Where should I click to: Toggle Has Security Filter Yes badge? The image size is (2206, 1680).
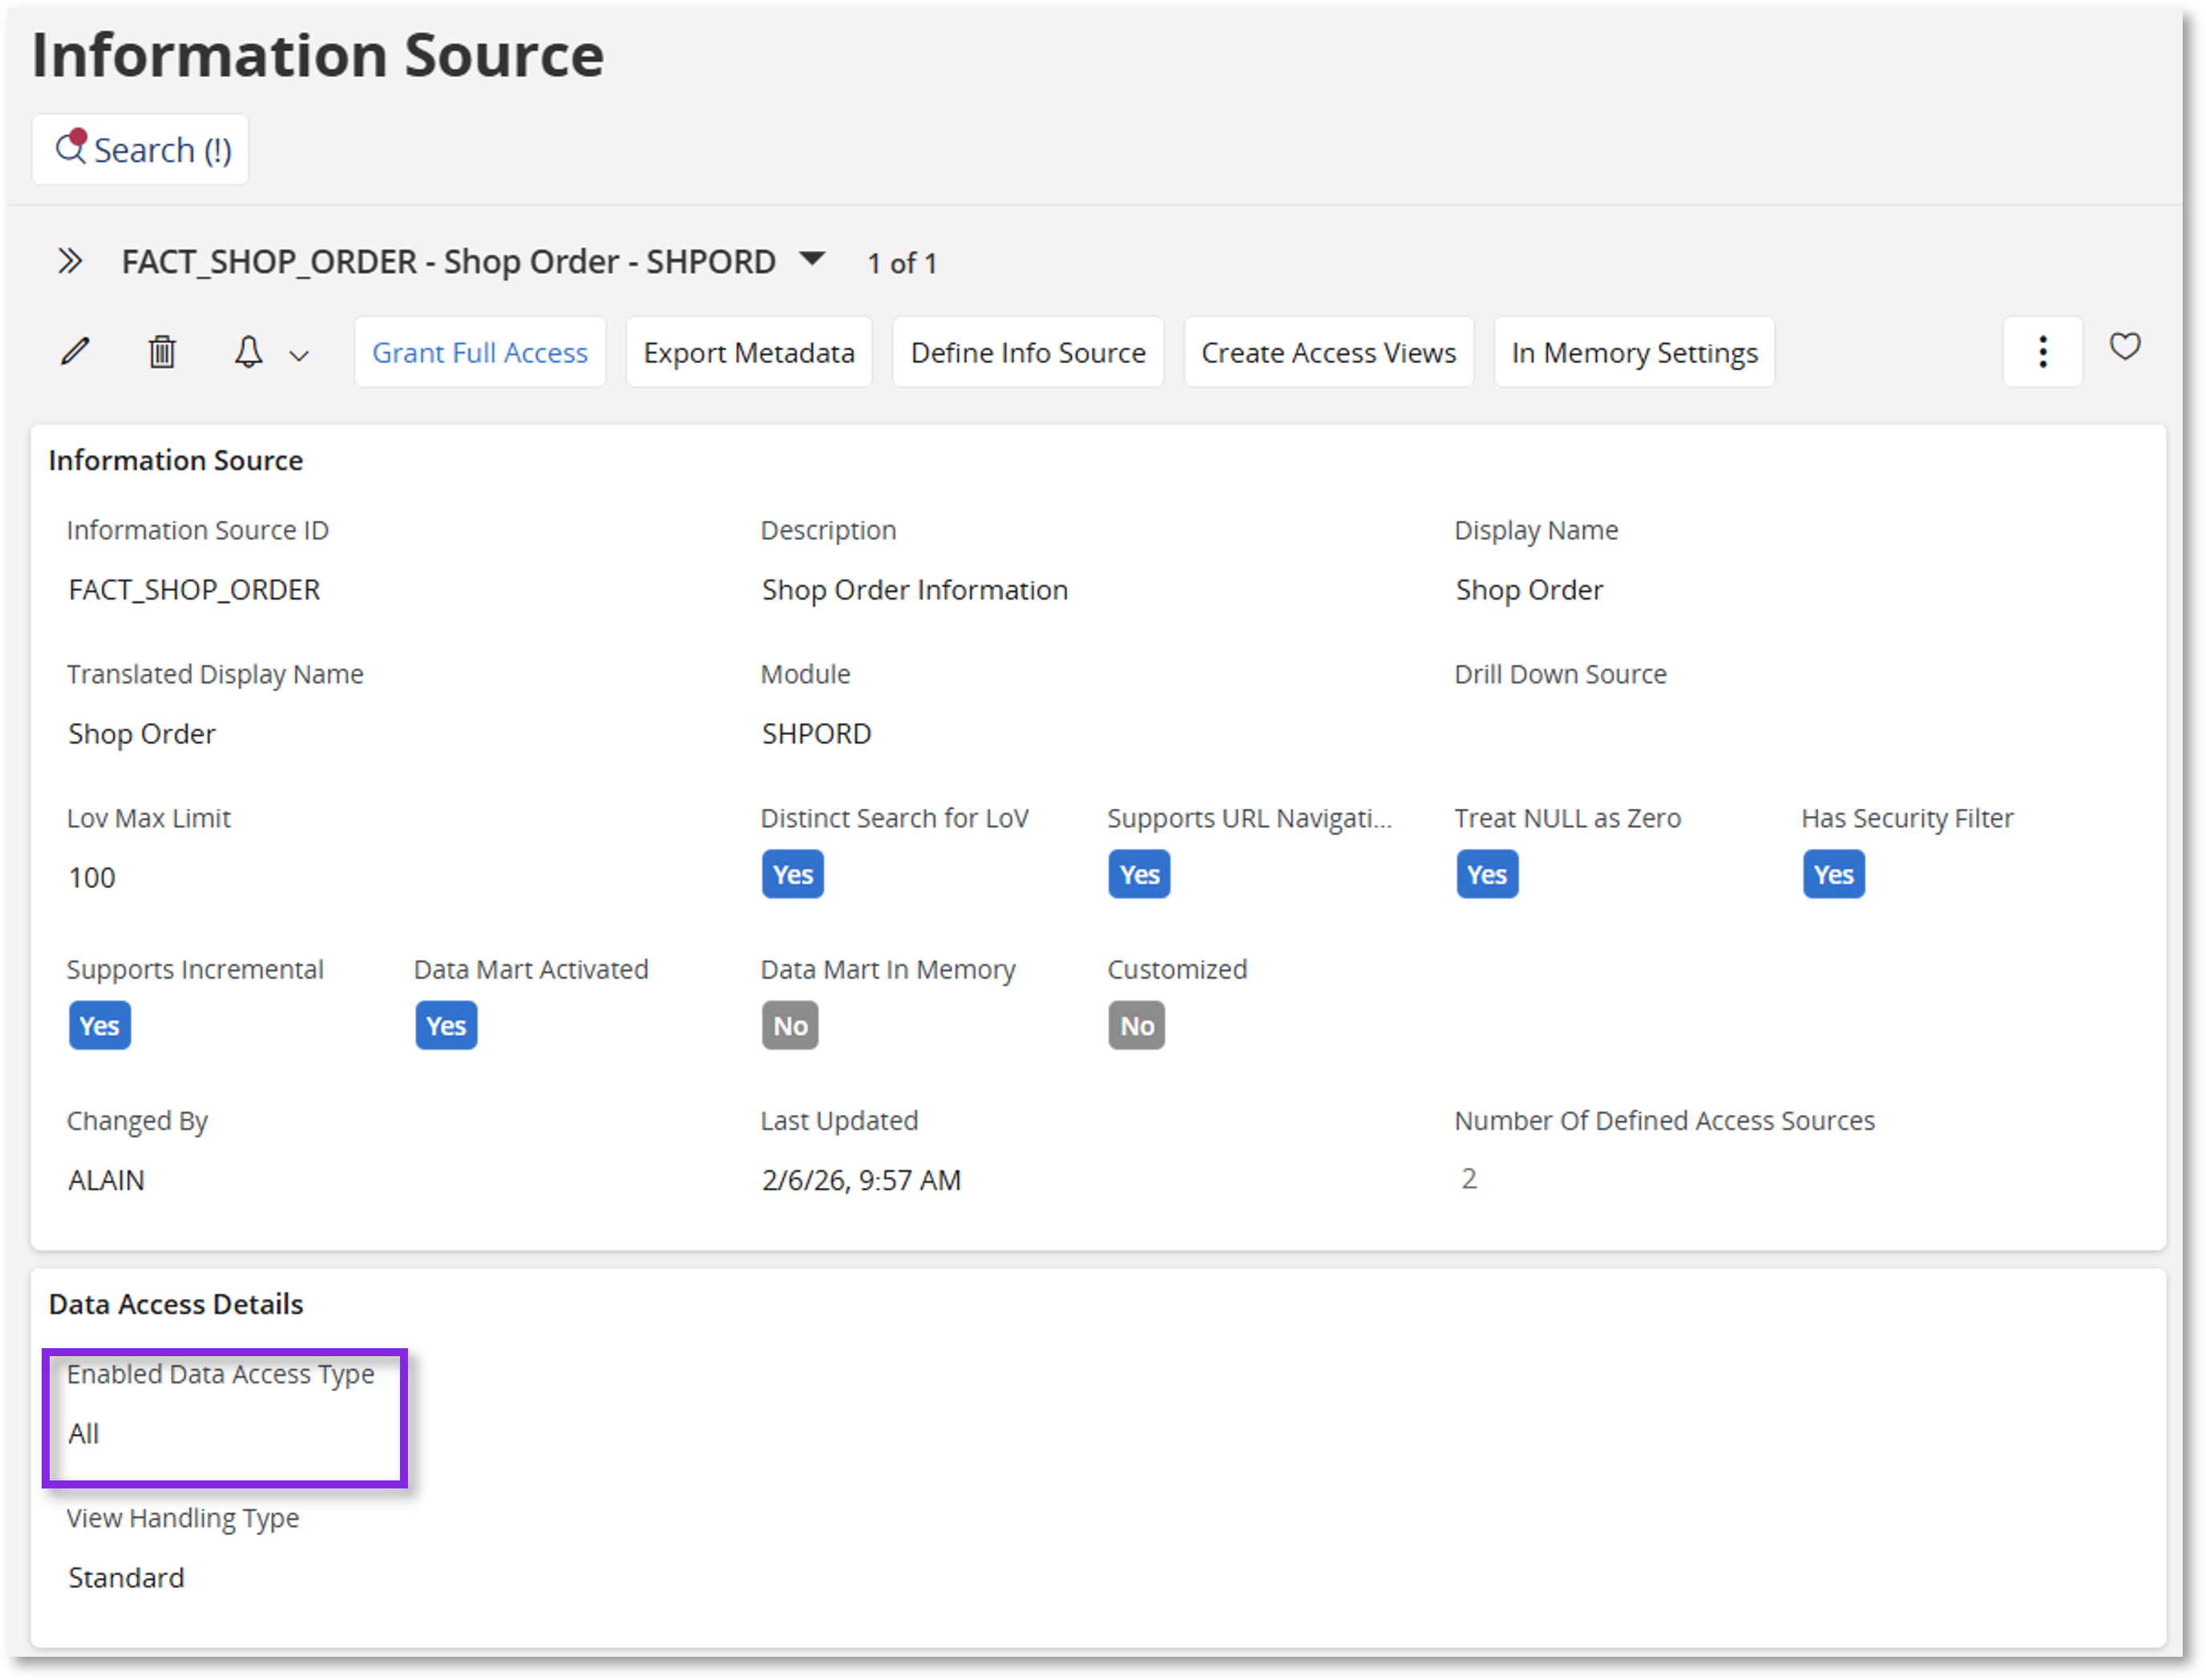1834,875
